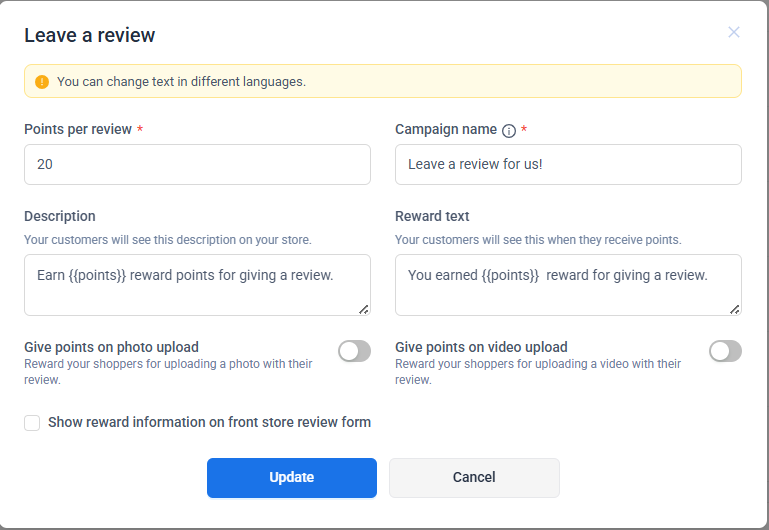Close the Leave a review dialog
The image size is (769, 530).
pyautogui.click(x=734, y=32)
